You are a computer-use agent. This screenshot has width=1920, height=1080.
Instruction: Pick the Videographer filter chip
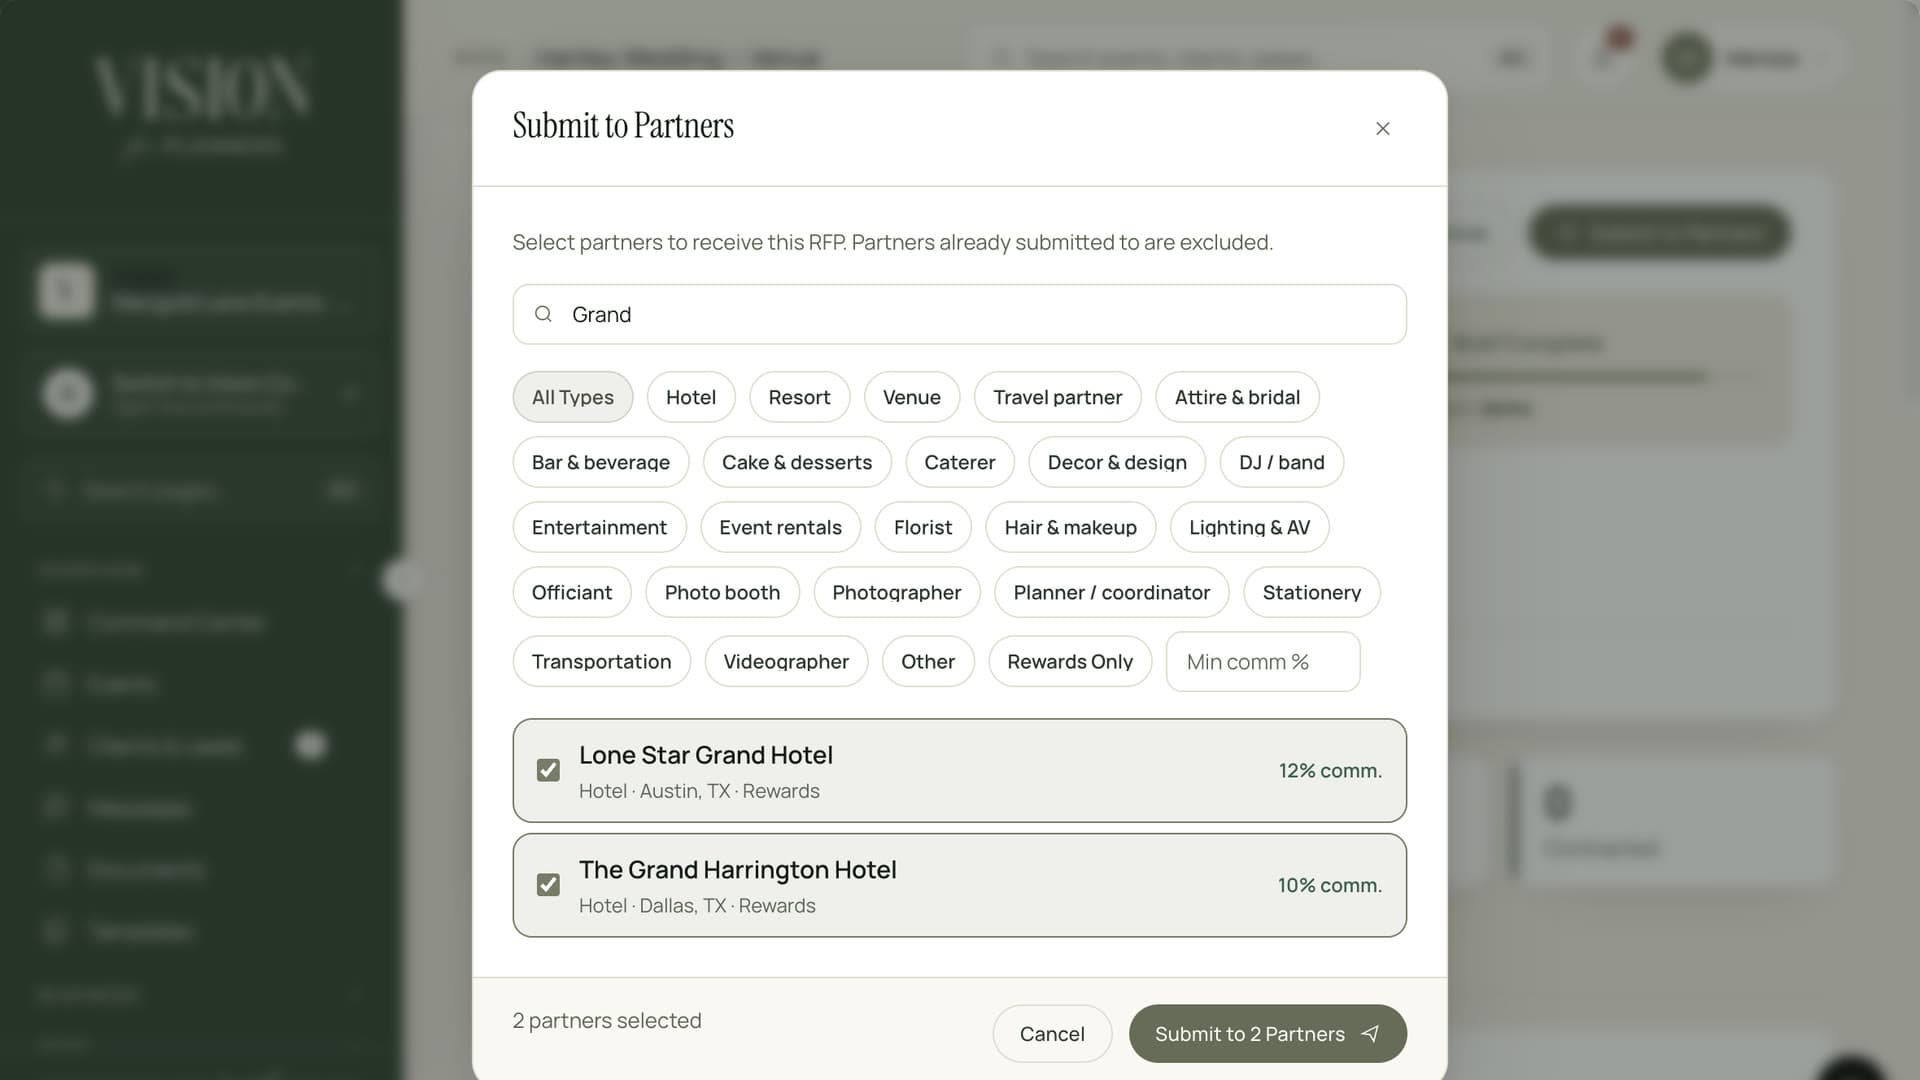click(786, 661)
